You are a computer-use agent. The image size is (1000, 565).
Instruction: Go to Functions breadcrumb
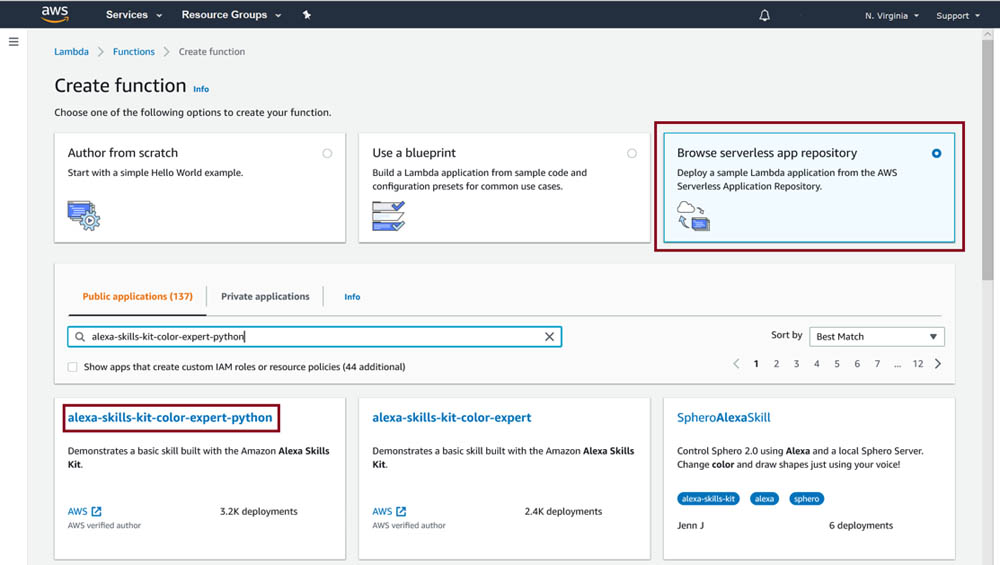point(134,52)
